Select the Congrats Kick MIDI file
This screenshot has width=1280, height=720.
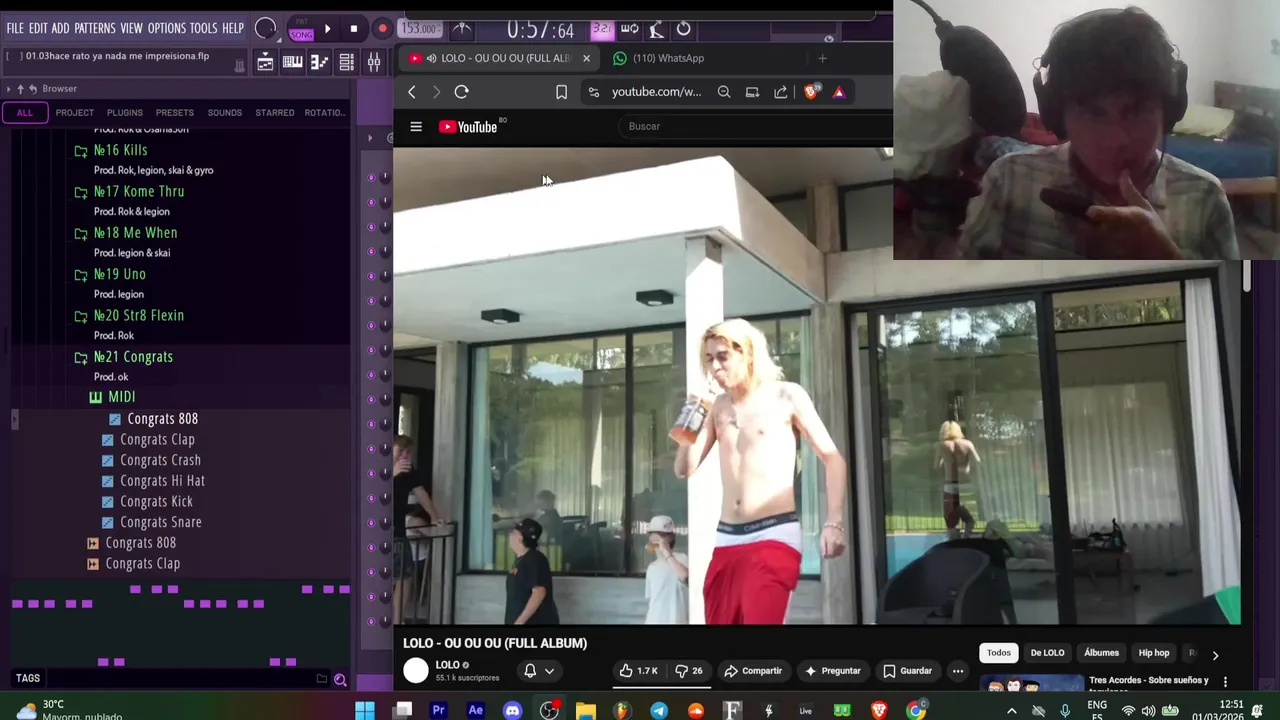tap(147, 502)
